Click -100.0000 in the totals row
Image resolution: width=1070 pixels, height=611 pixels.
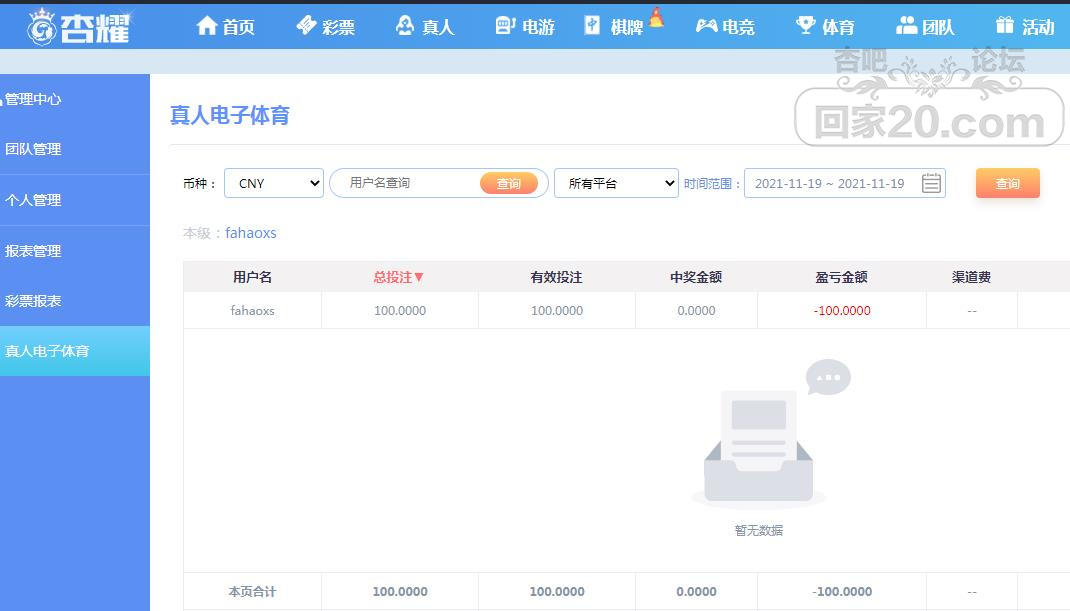tap(842, 592)
